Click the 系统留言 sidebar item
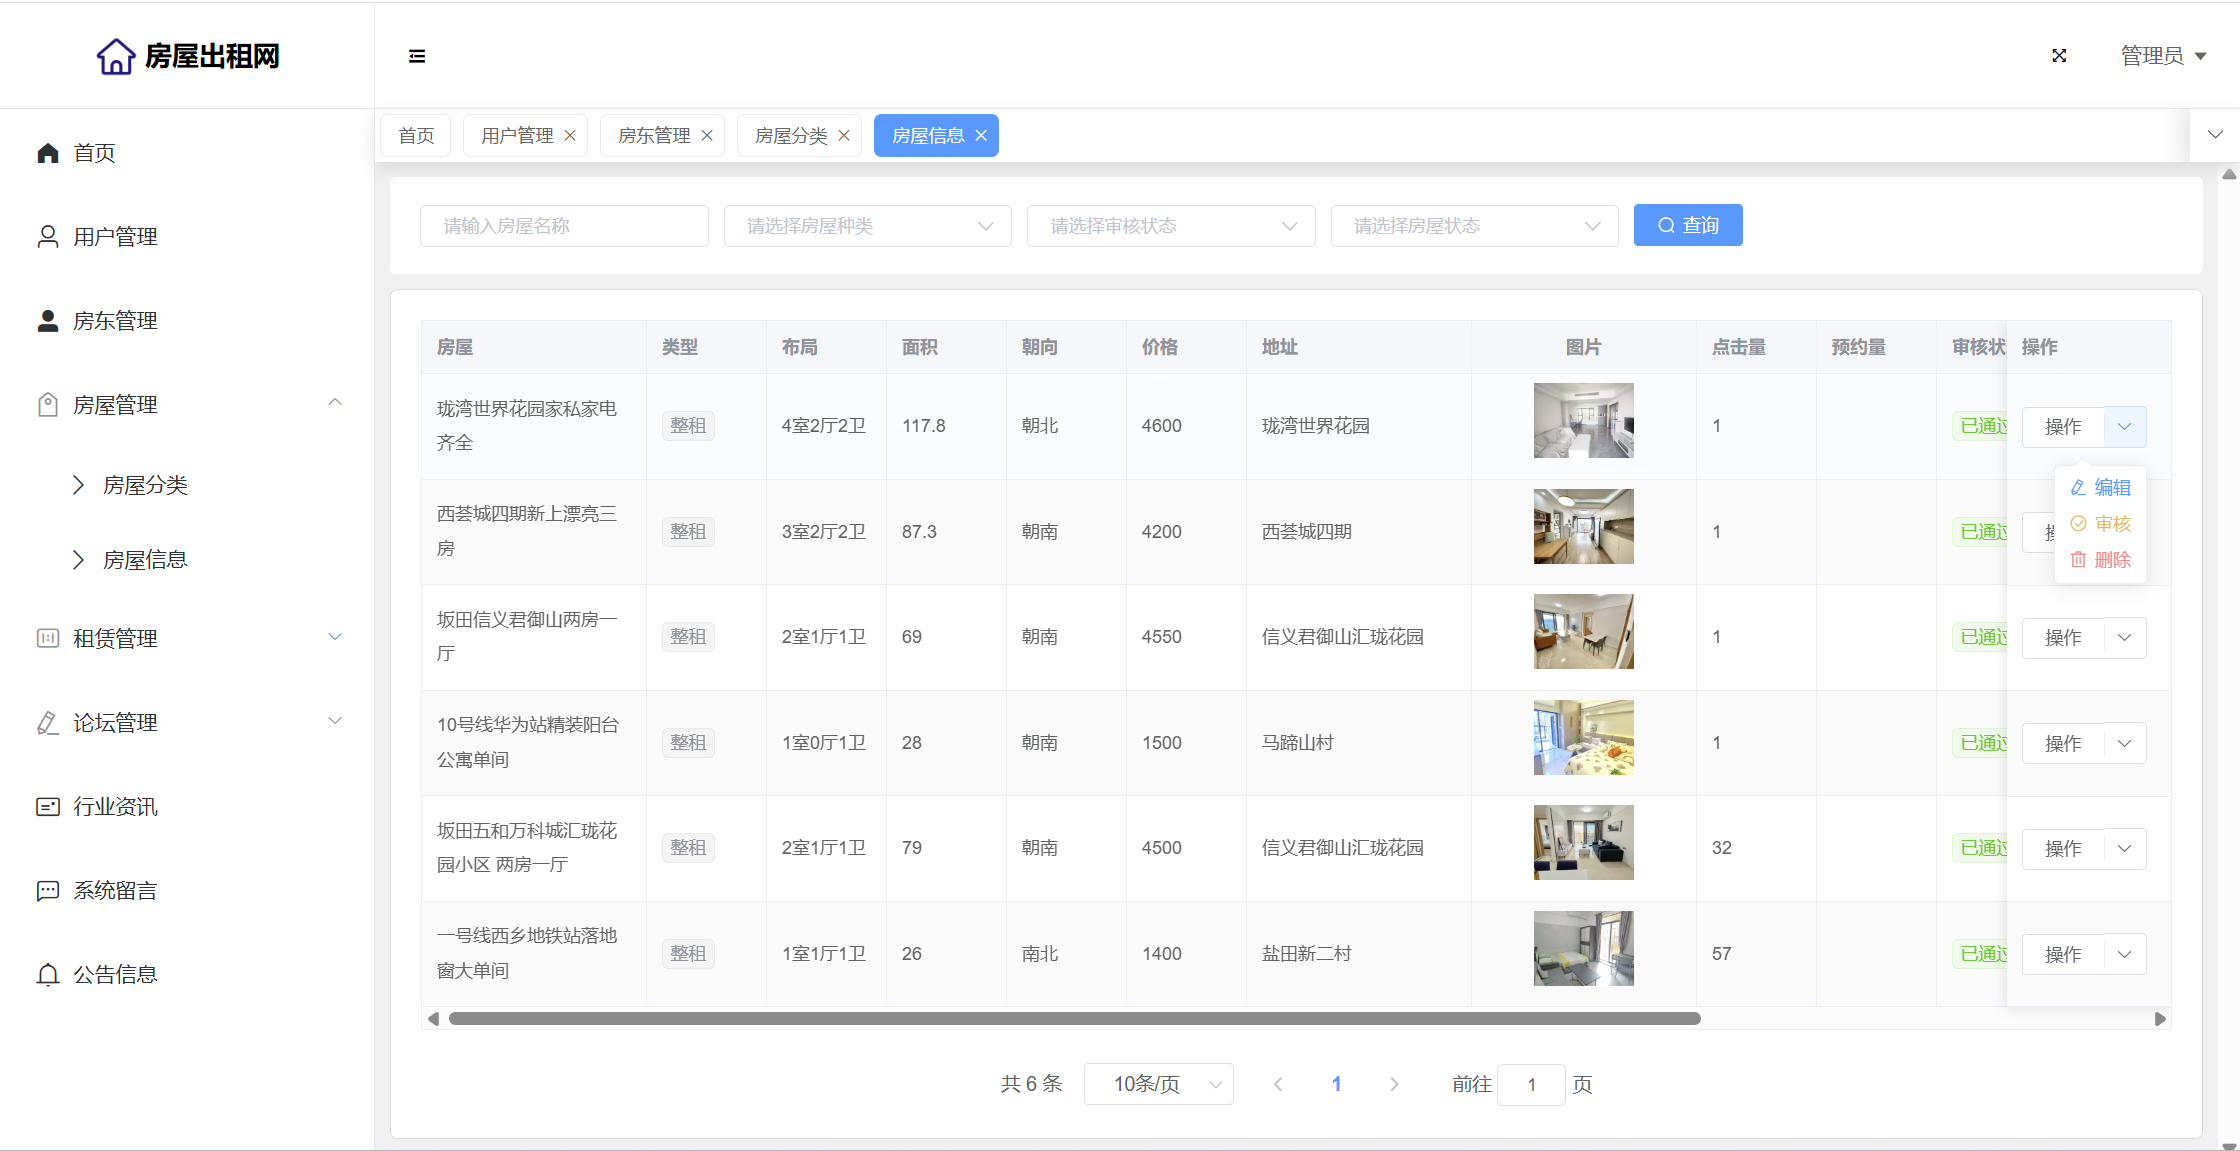The image size is (2240, 1151). [115, 890]
